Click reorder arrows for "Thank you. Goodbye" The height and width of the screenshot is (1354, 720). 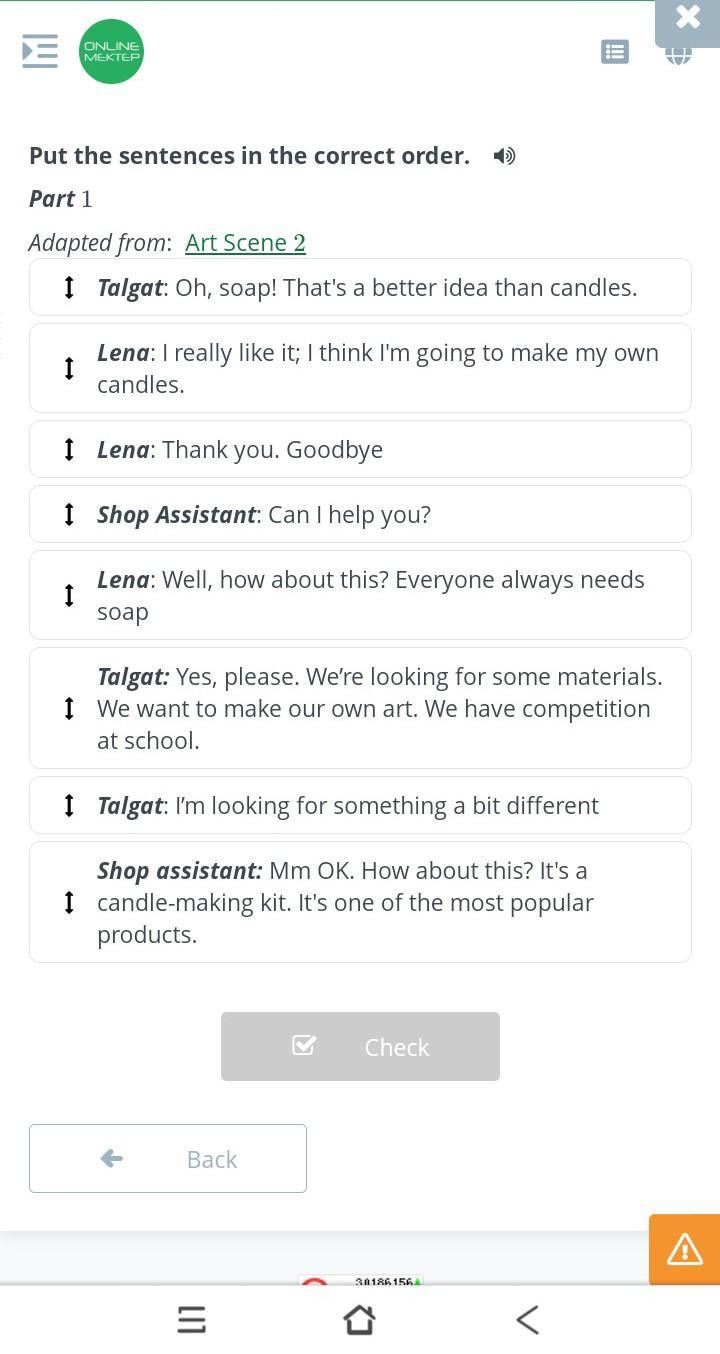[x=69, y=450]
